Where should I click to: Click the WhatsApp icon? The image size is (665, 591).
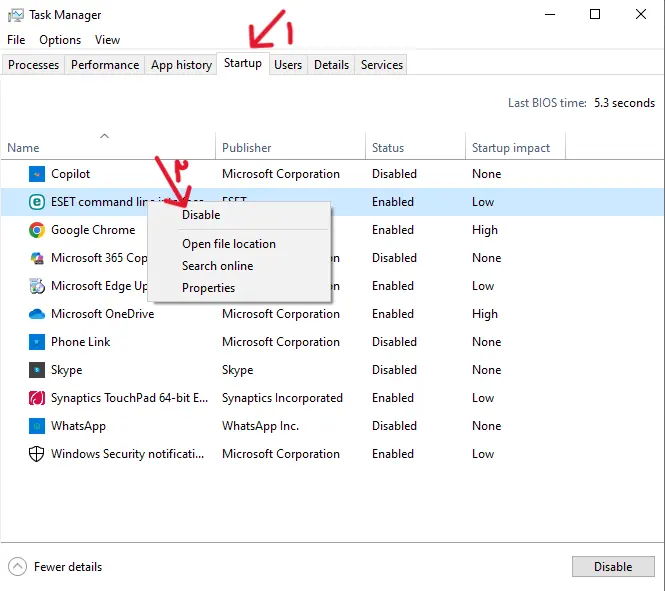pos(36,426)
